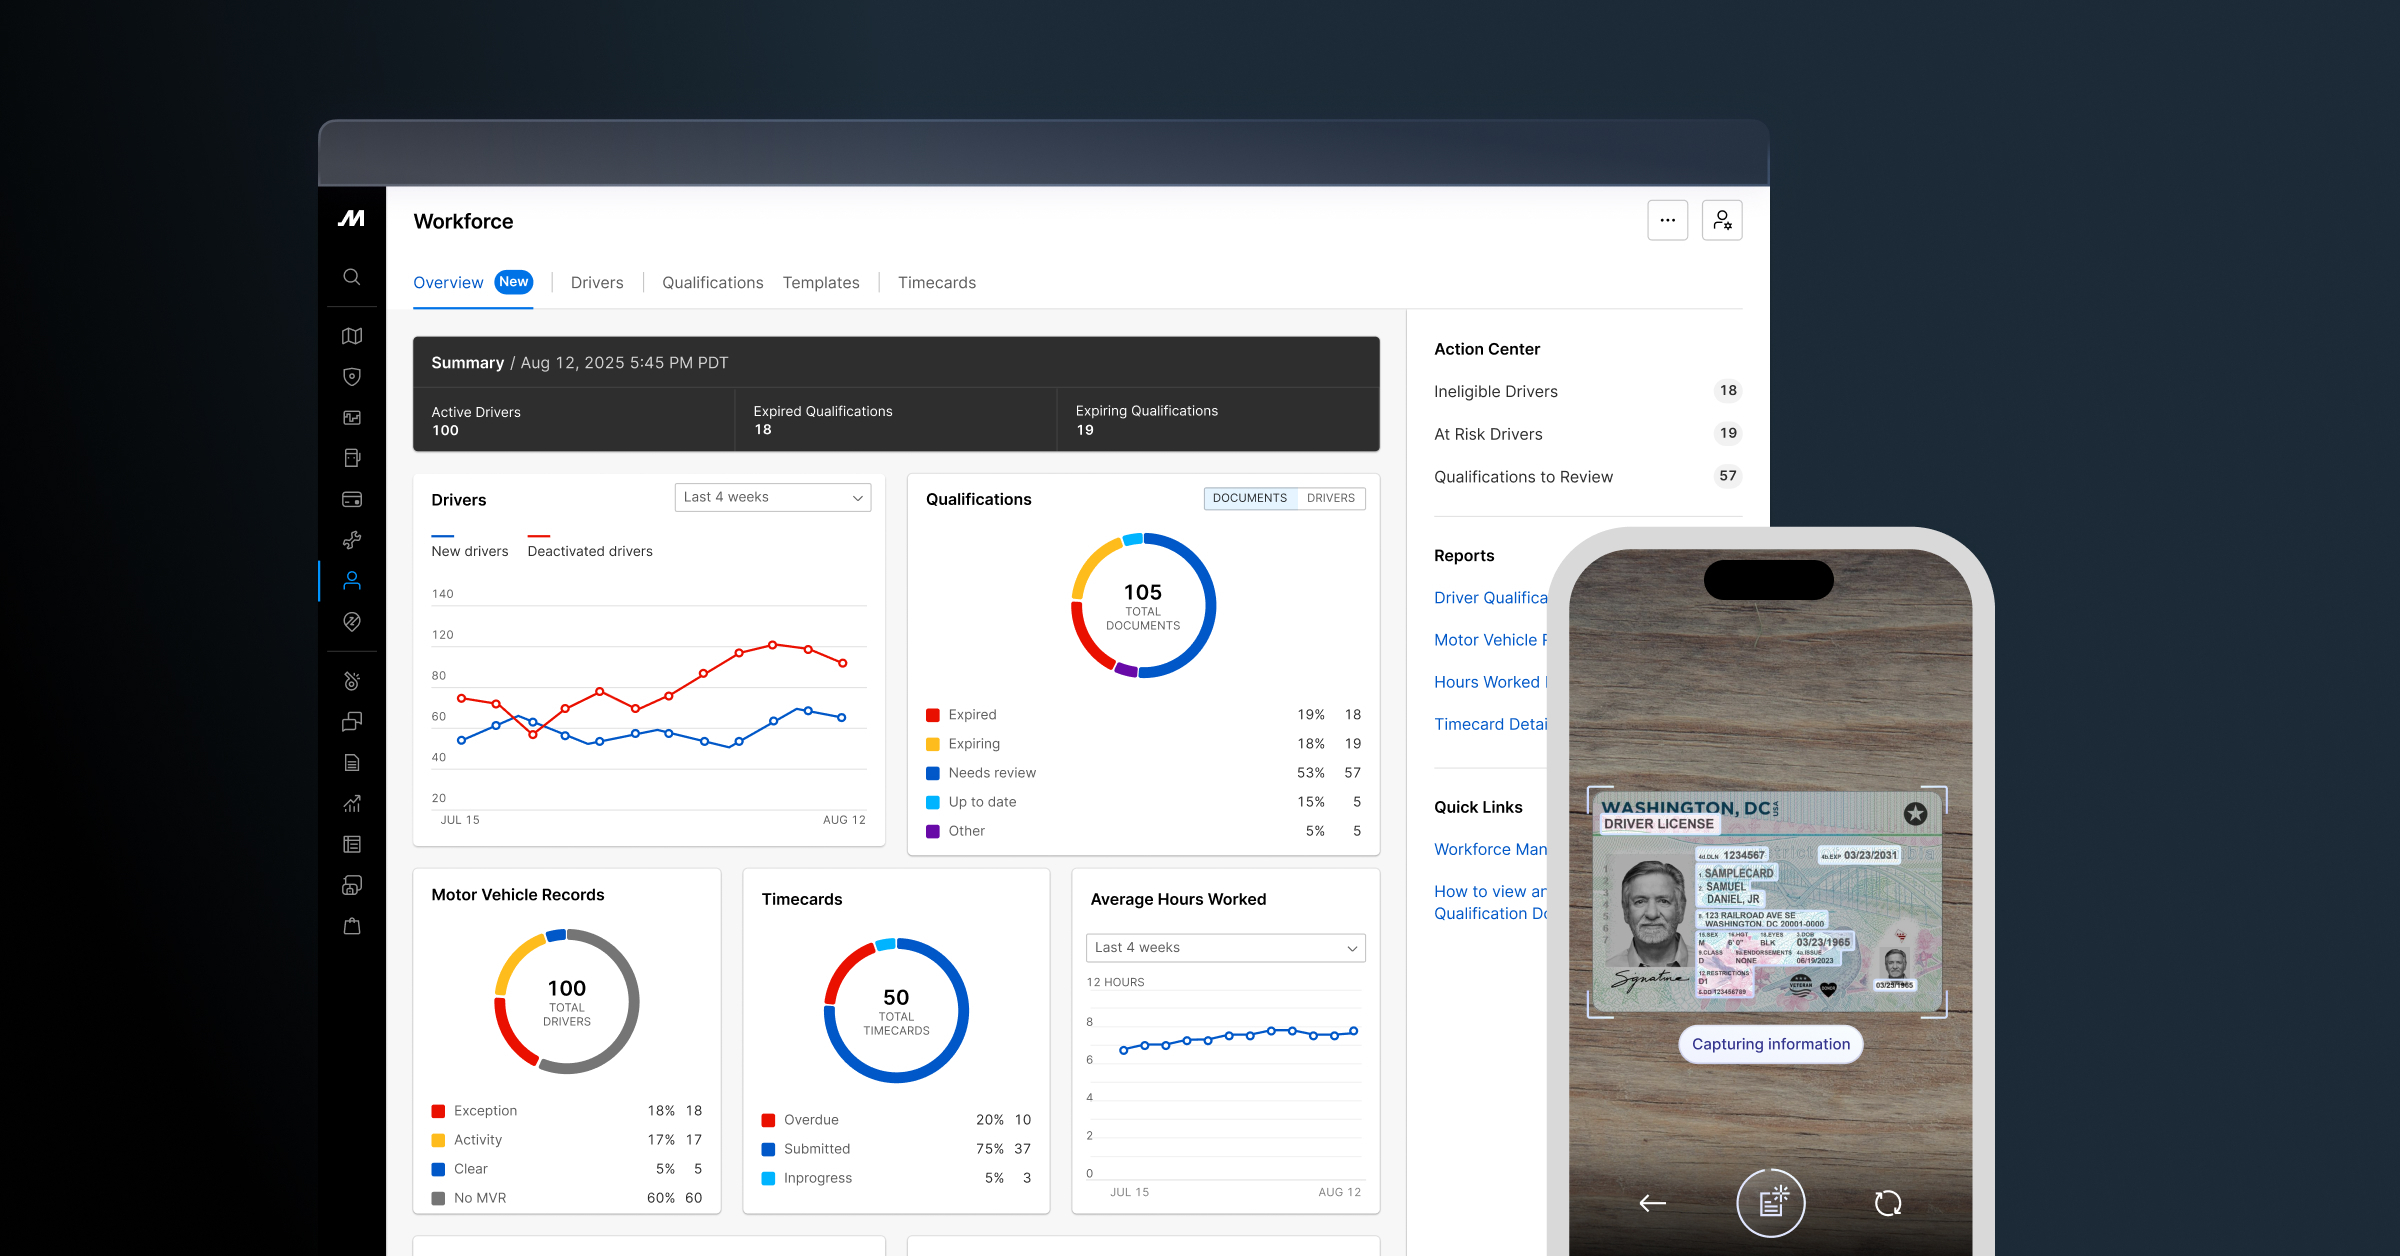Open the three-dots more options button
Screen dimensions: 2400x1256
(x=1667, y=220)
